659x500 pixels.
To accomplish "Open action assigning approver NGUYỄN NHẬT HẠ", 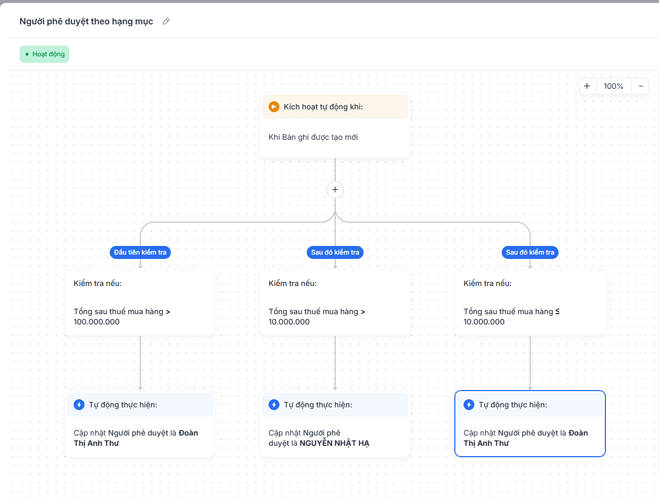I will coord(335,424).
